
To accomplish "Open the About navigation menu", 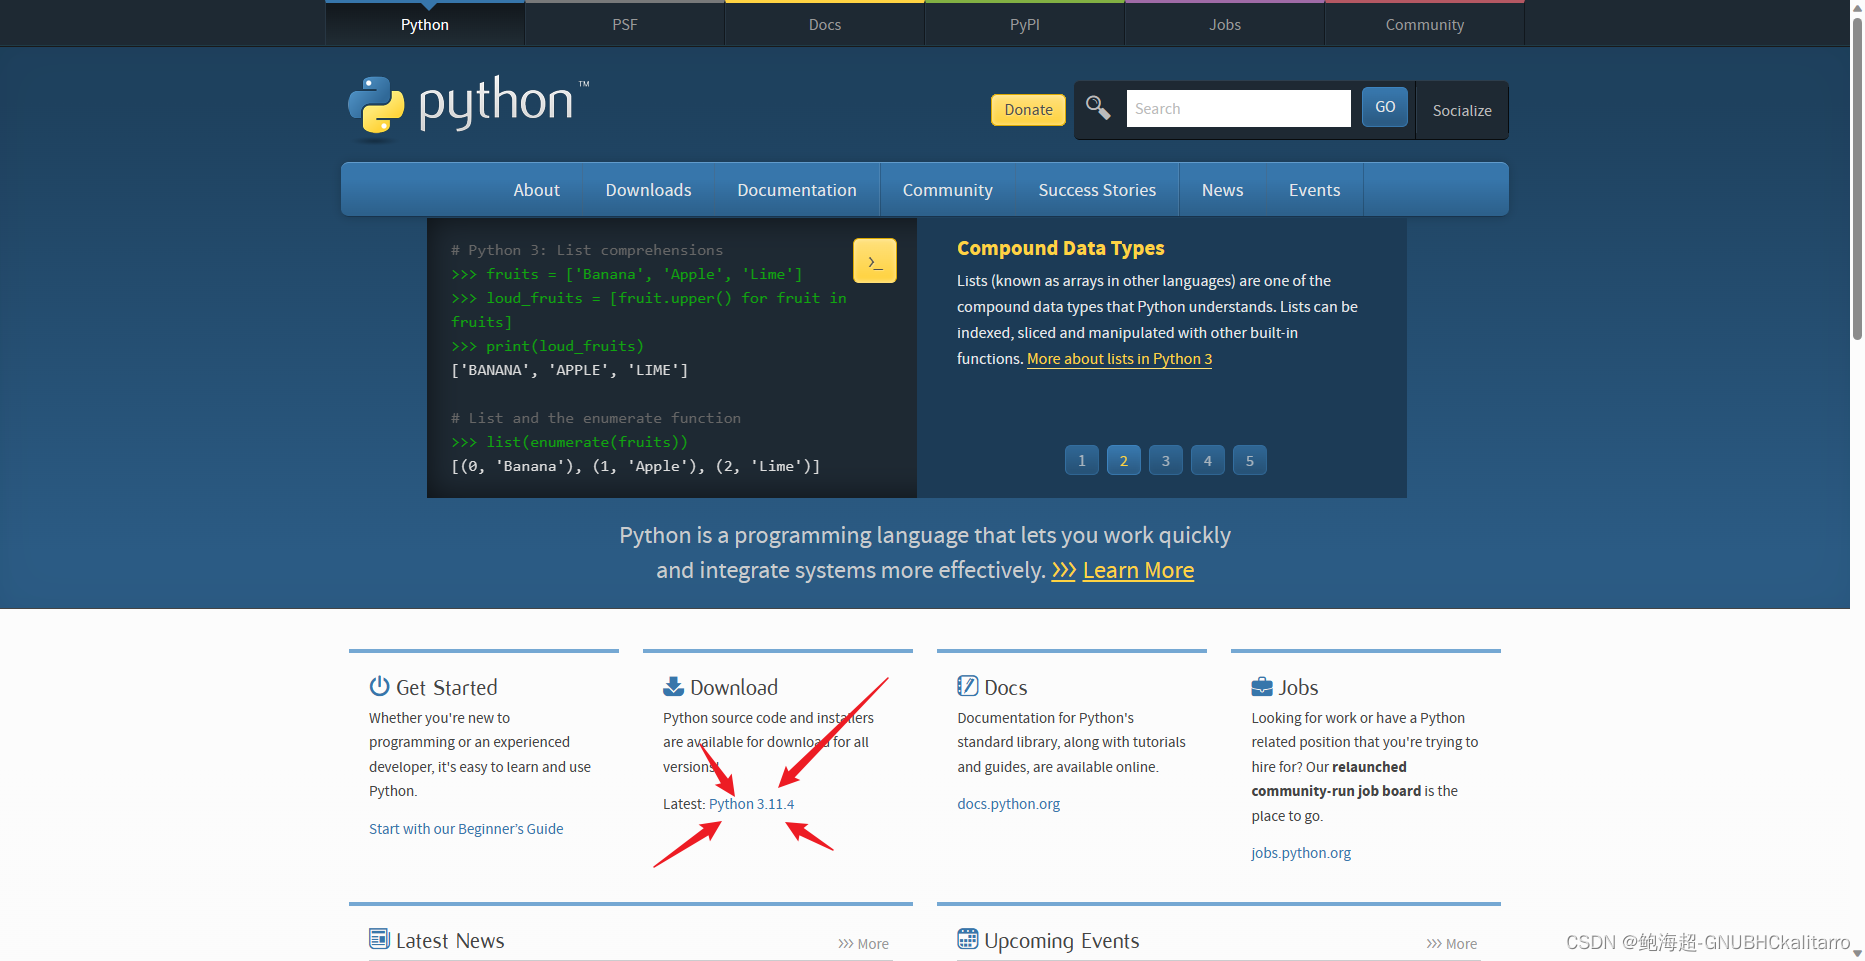I will pos(537,190).
